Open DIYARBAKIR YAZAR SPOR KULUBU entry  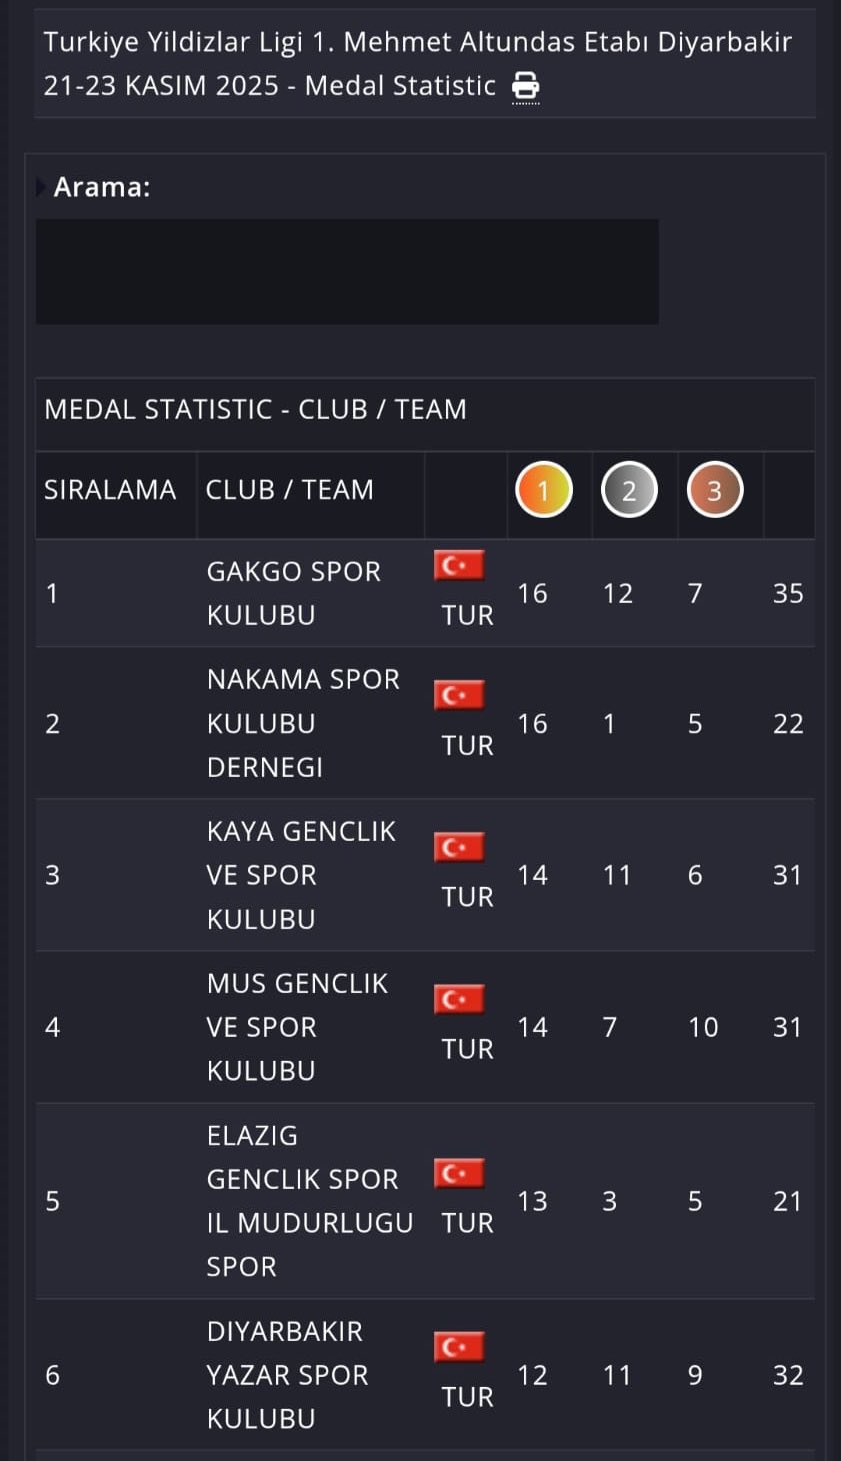(287, 1375)
